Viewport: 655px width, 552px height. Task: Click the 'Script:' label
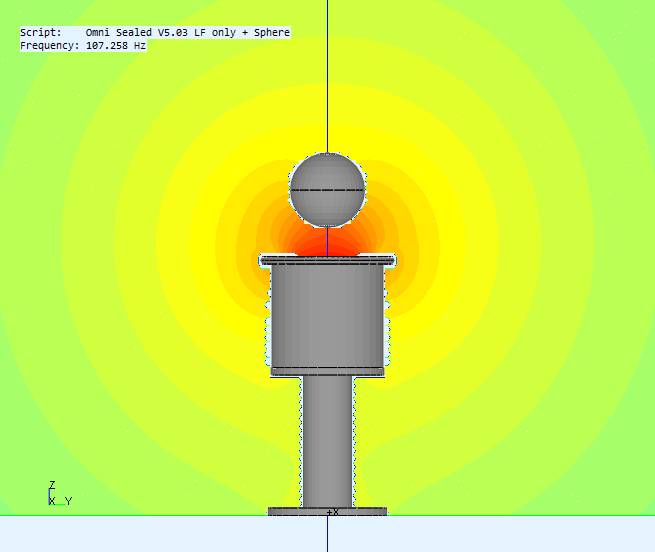pos(41,33)
